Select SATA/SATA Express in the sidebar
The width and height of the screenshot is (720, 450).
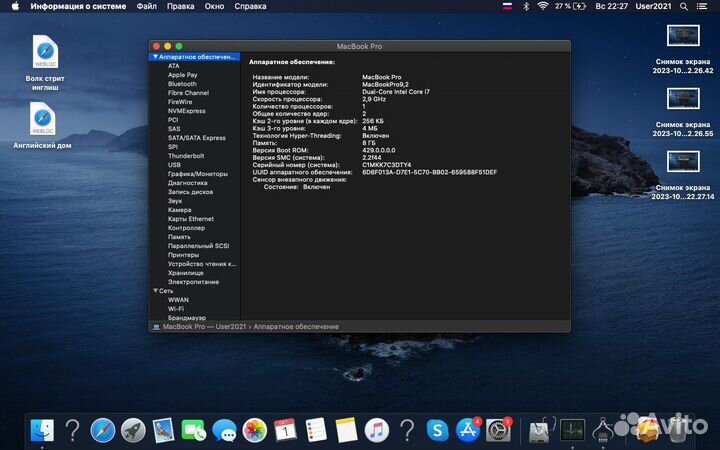click(x=197, y=138)
